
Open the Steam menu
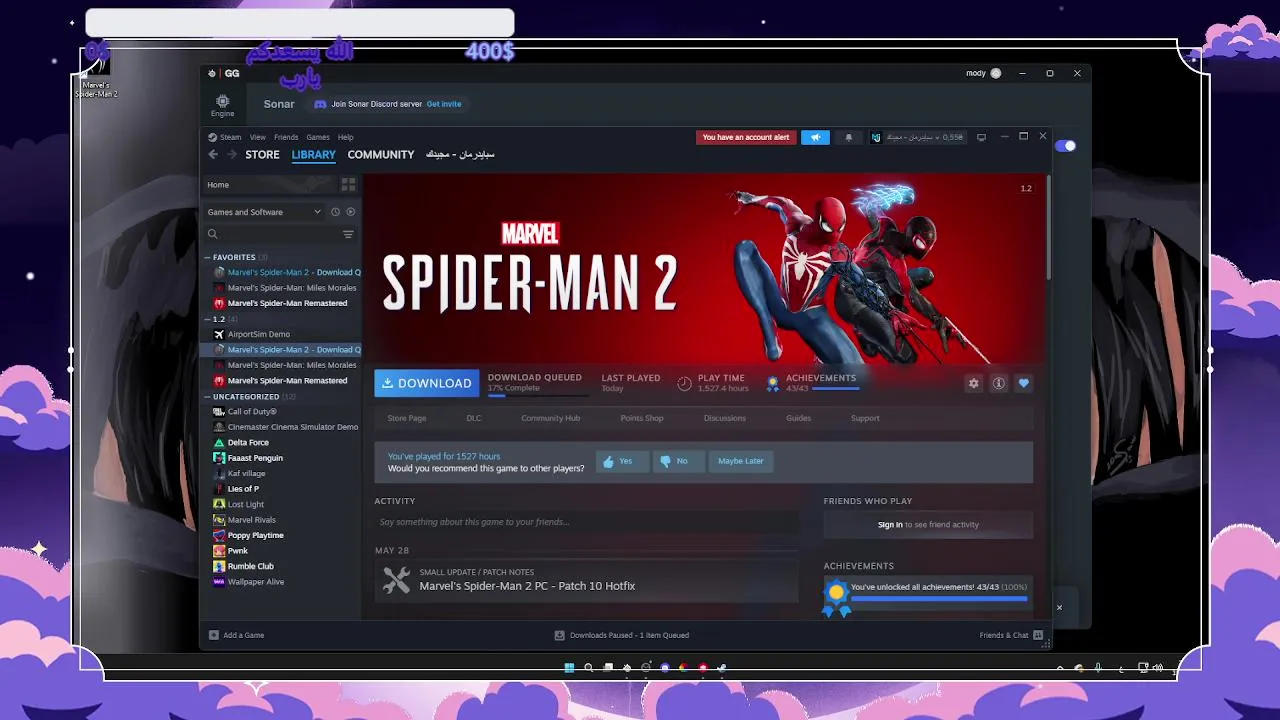pyautogui.click(x=225, y=137)
